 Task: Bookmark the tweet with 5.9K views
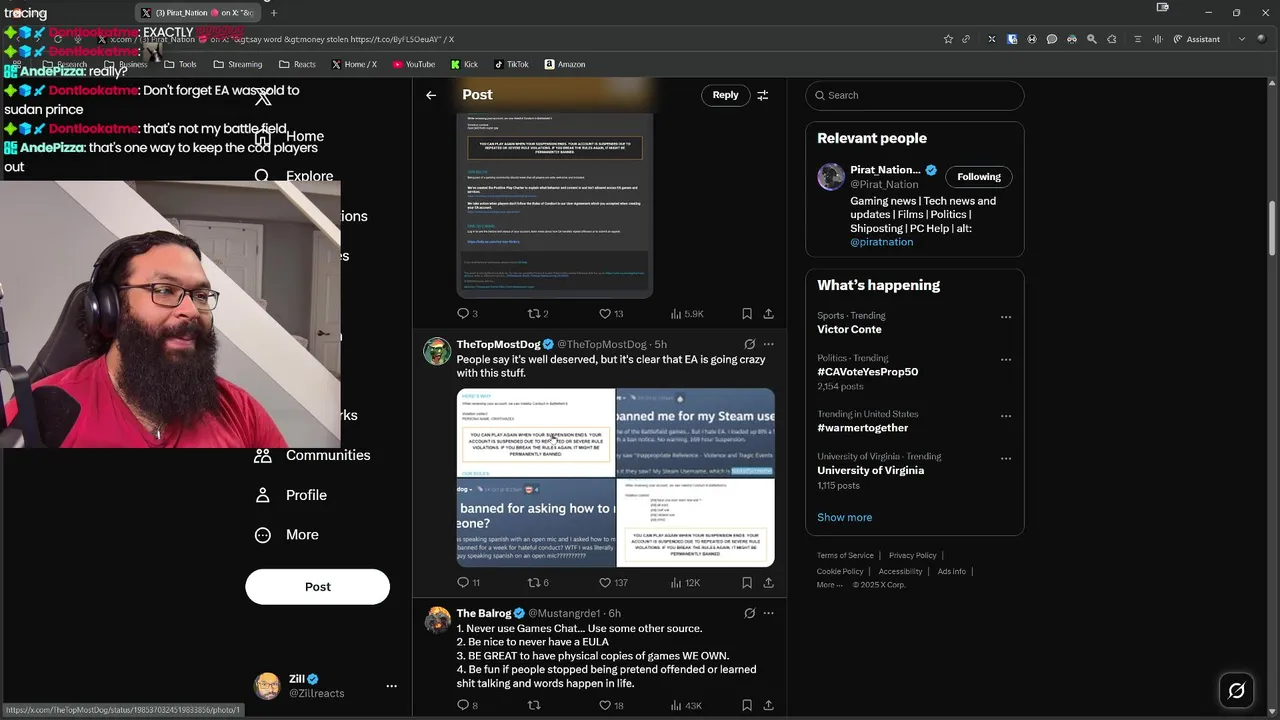tap(747, 313)
